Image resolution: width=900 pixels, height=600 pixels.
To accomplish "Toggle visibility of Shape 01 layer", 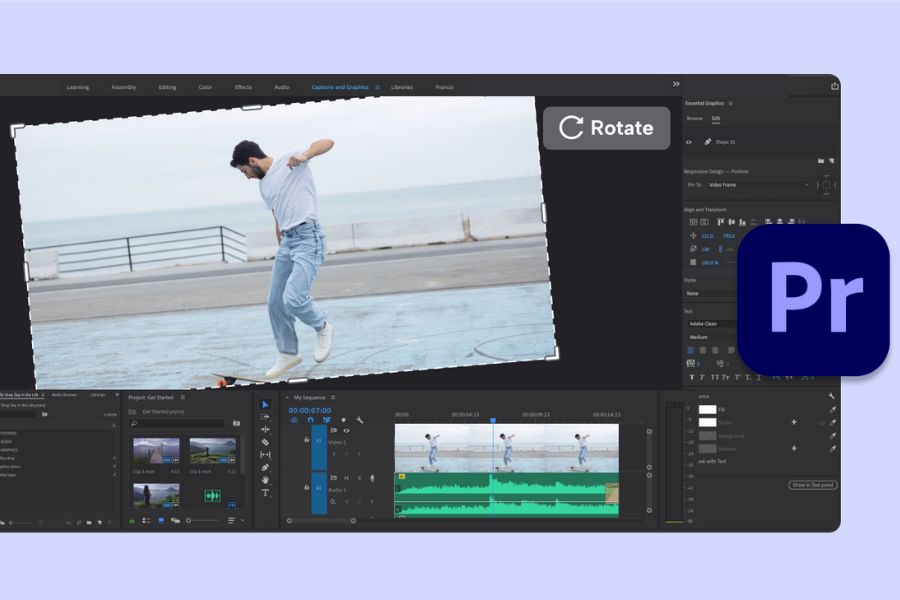I will [x=688, y=142].
